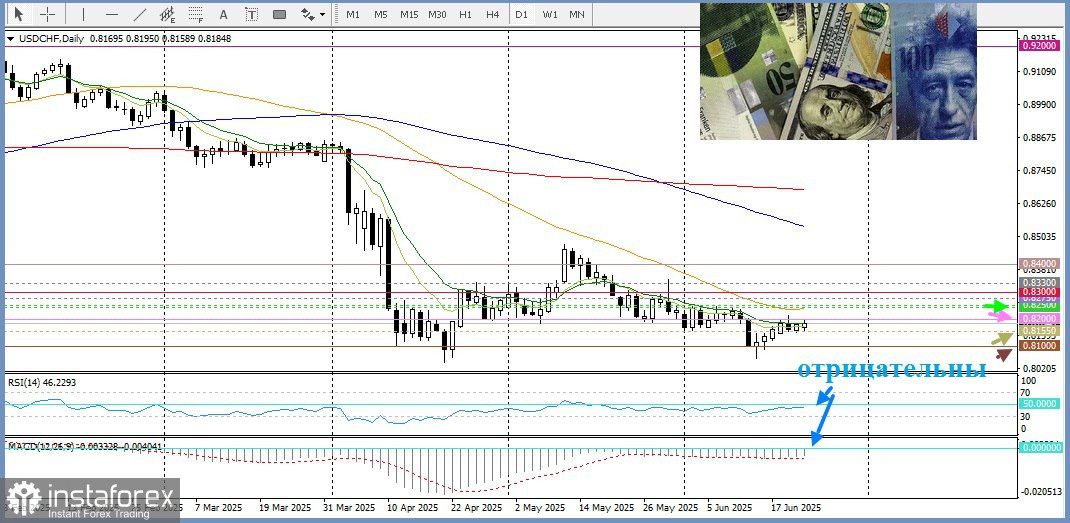Click the rectangle shape tool
This screenshot has height=523, width=1070.
tap(279, 14)
